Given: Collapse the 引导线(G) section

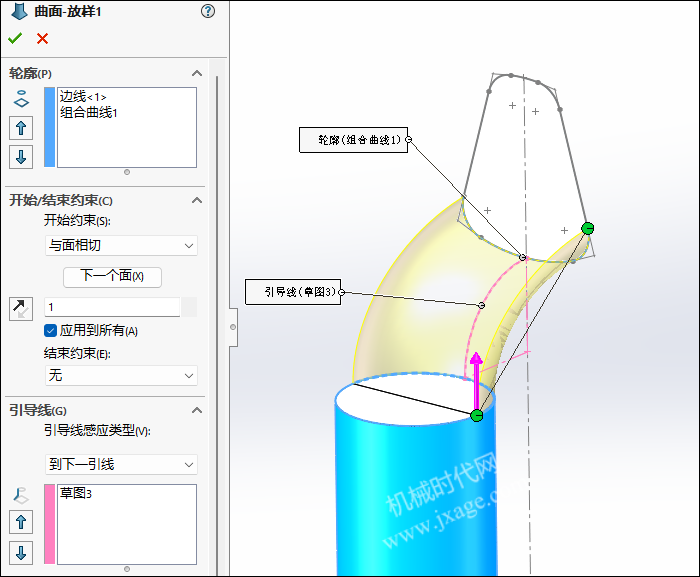Looking at the screenshot, I should point(197,410).
